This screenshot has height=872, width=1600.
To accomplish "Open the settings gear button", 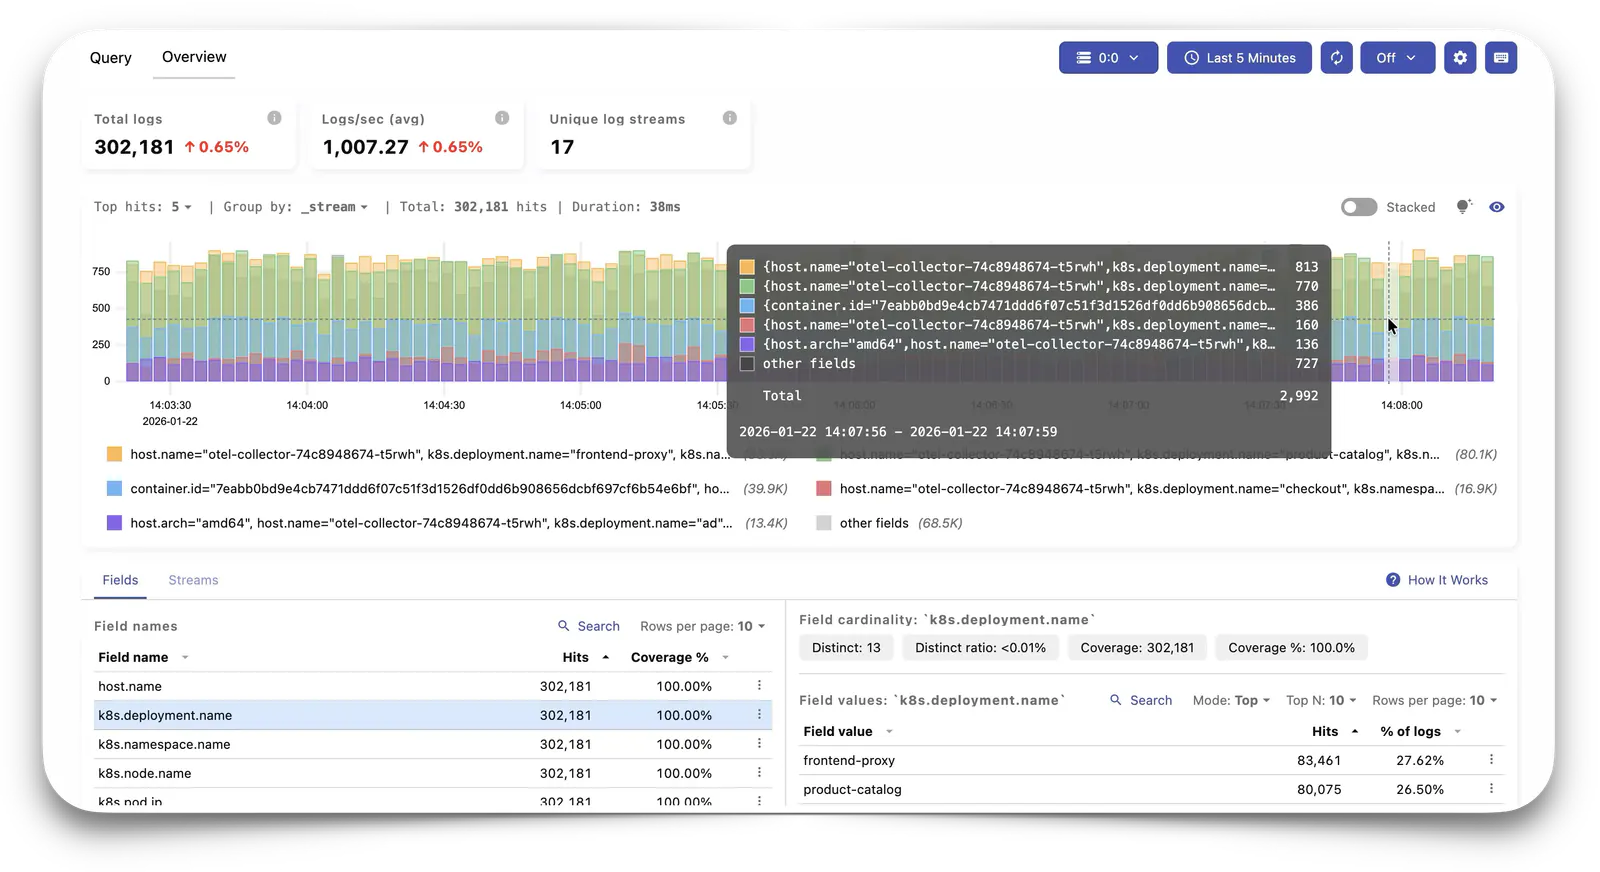I will (x=1460, y=58).
